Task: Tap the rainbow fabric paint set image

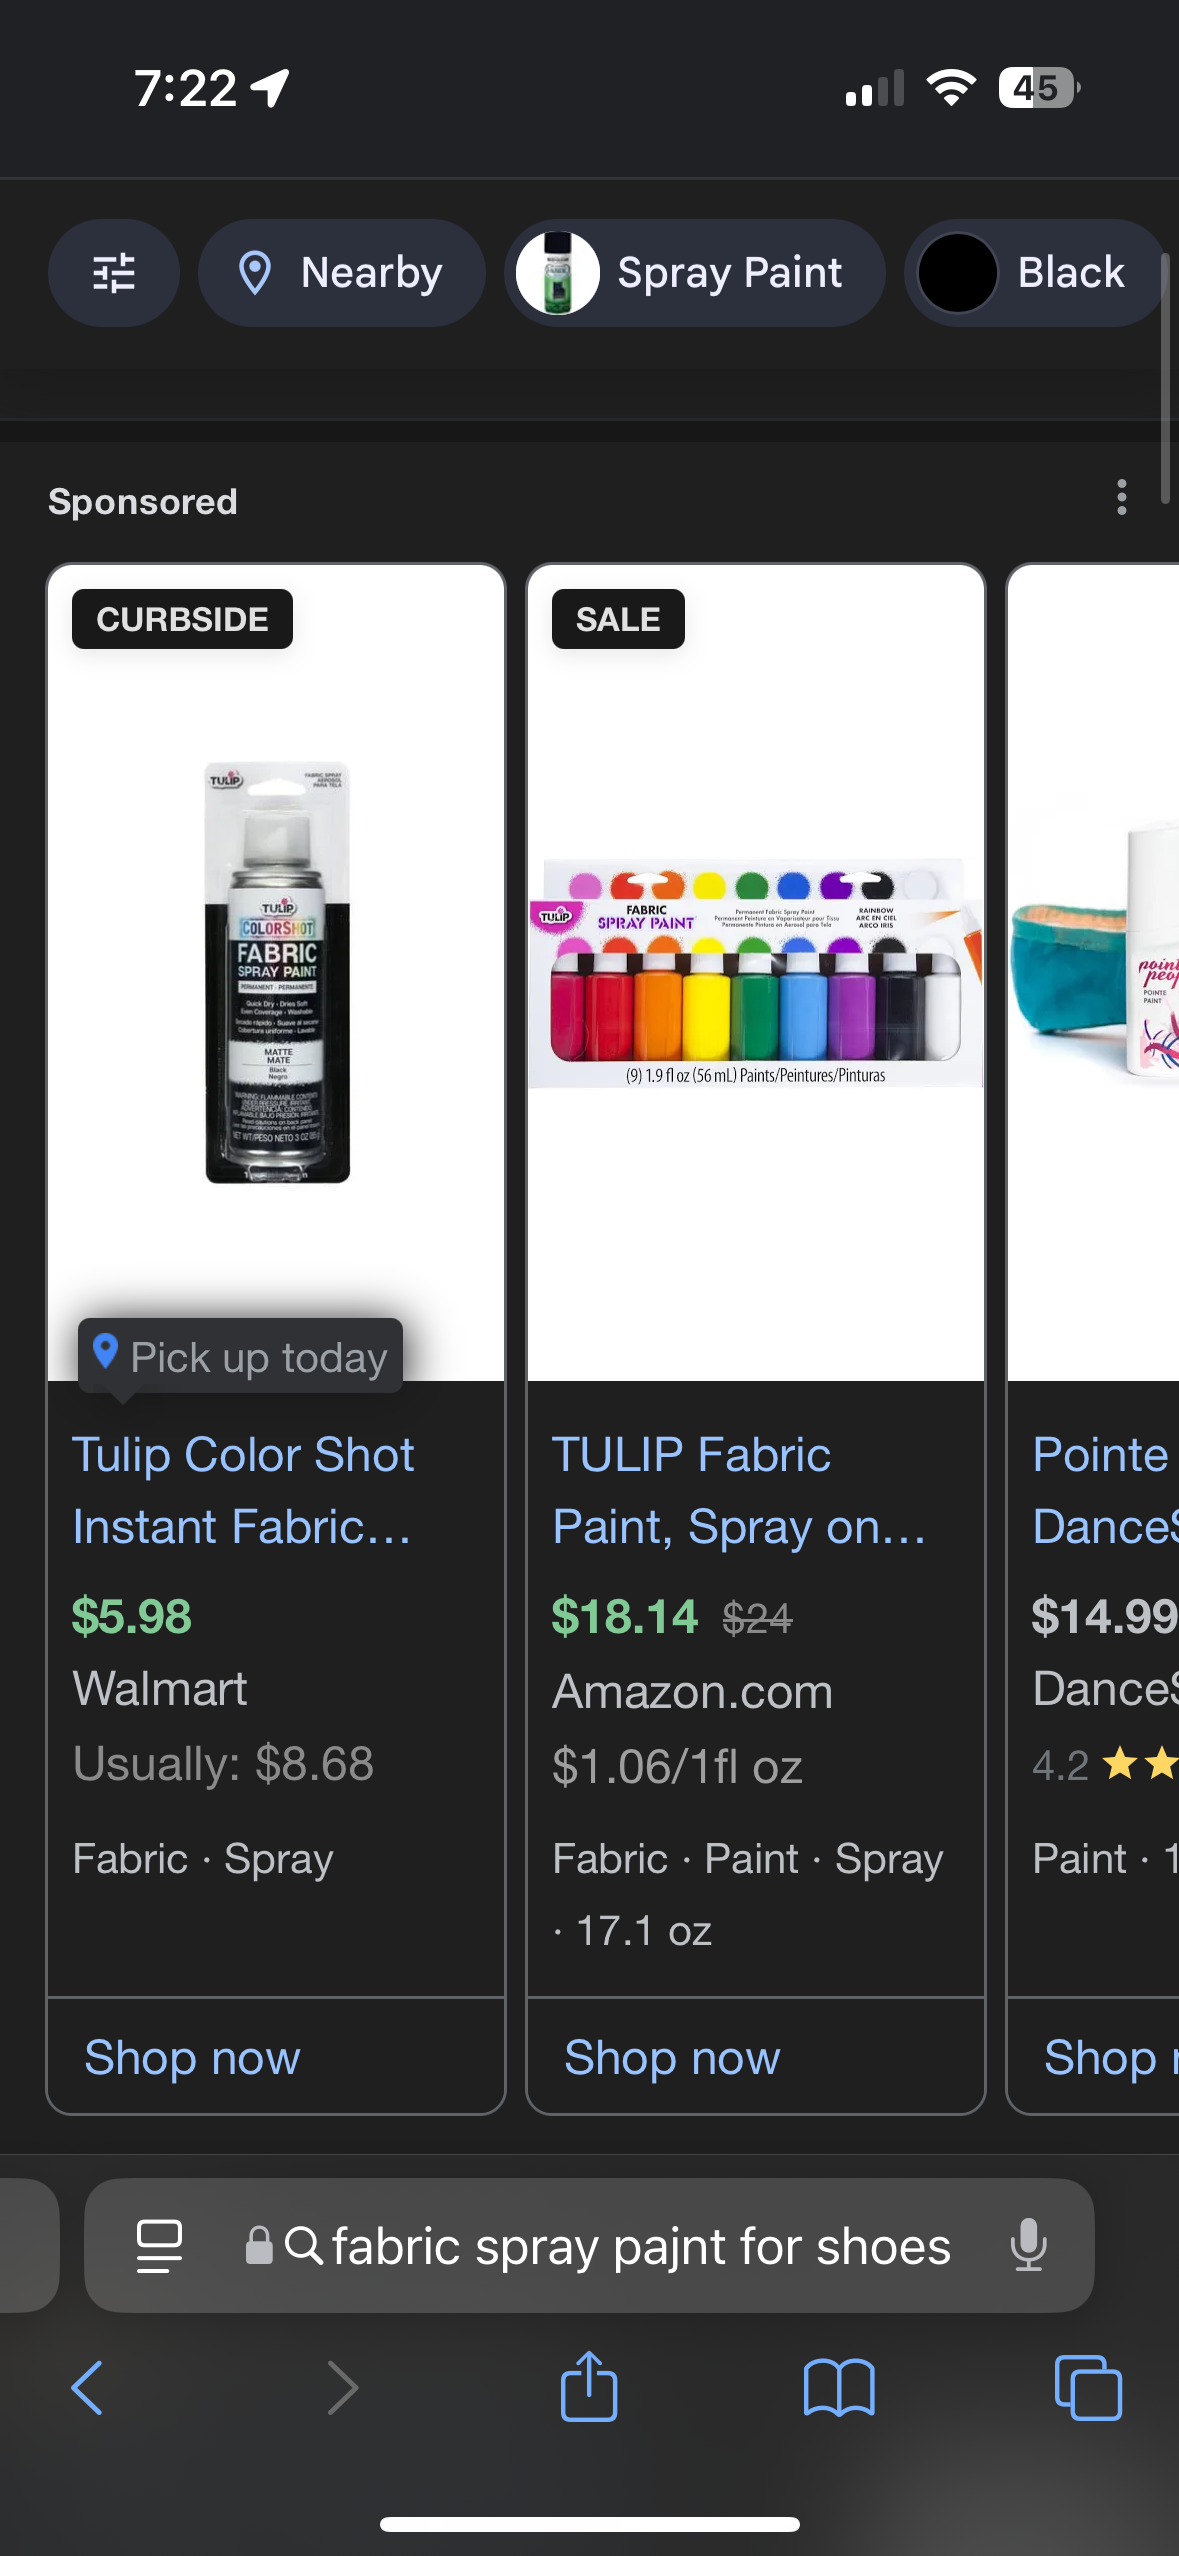Action: coord(756,972)
